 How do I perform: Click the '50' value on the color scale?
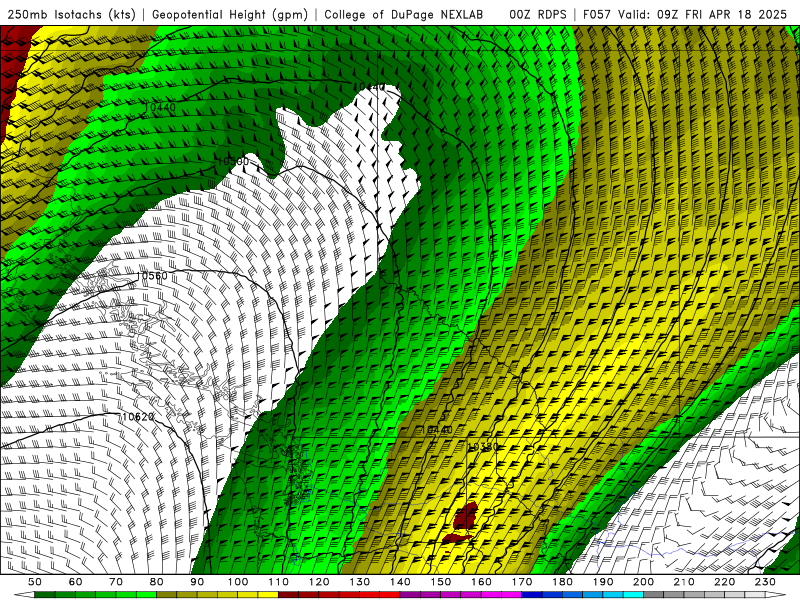pyautogui.click(x=35, y=582)
